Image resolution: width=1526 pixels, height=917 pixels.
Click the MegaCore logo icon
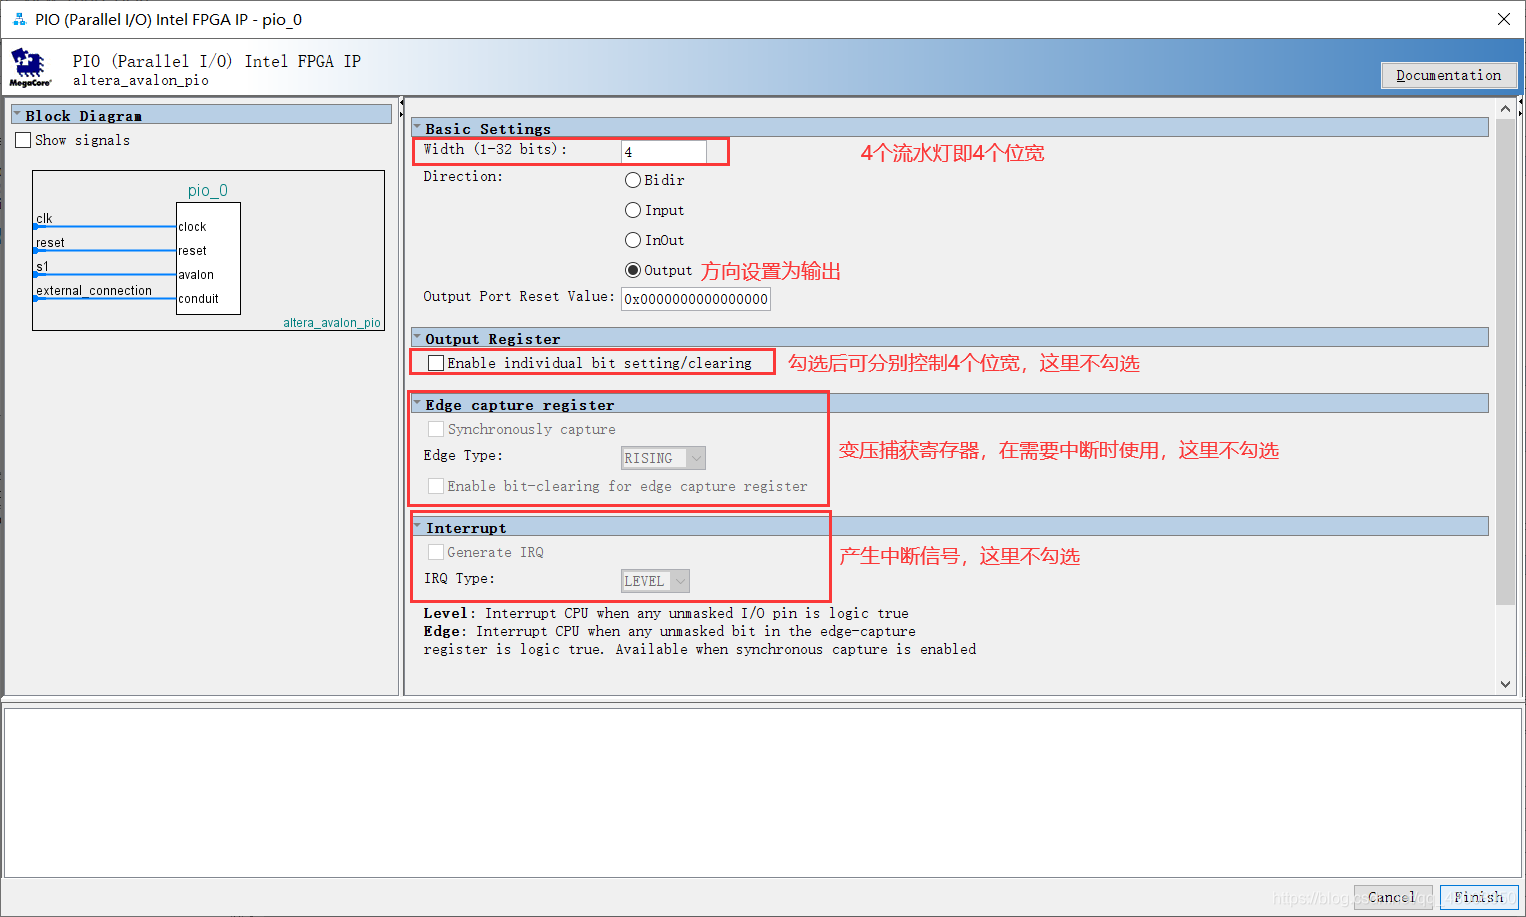(29, 68)
